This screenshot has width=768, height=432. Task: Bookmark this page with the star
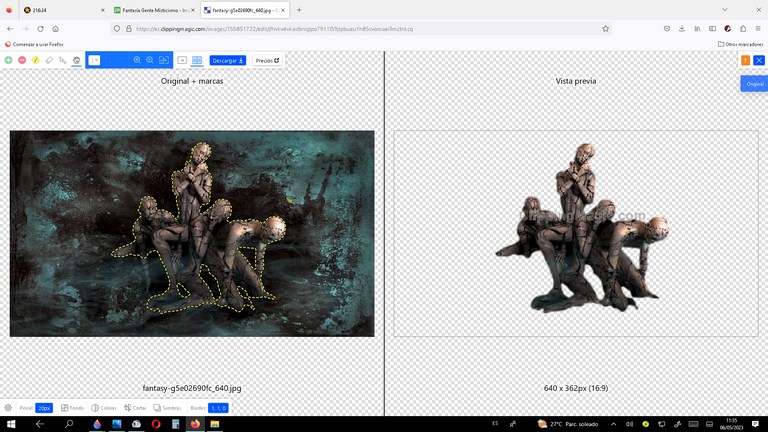pos(605,29)
